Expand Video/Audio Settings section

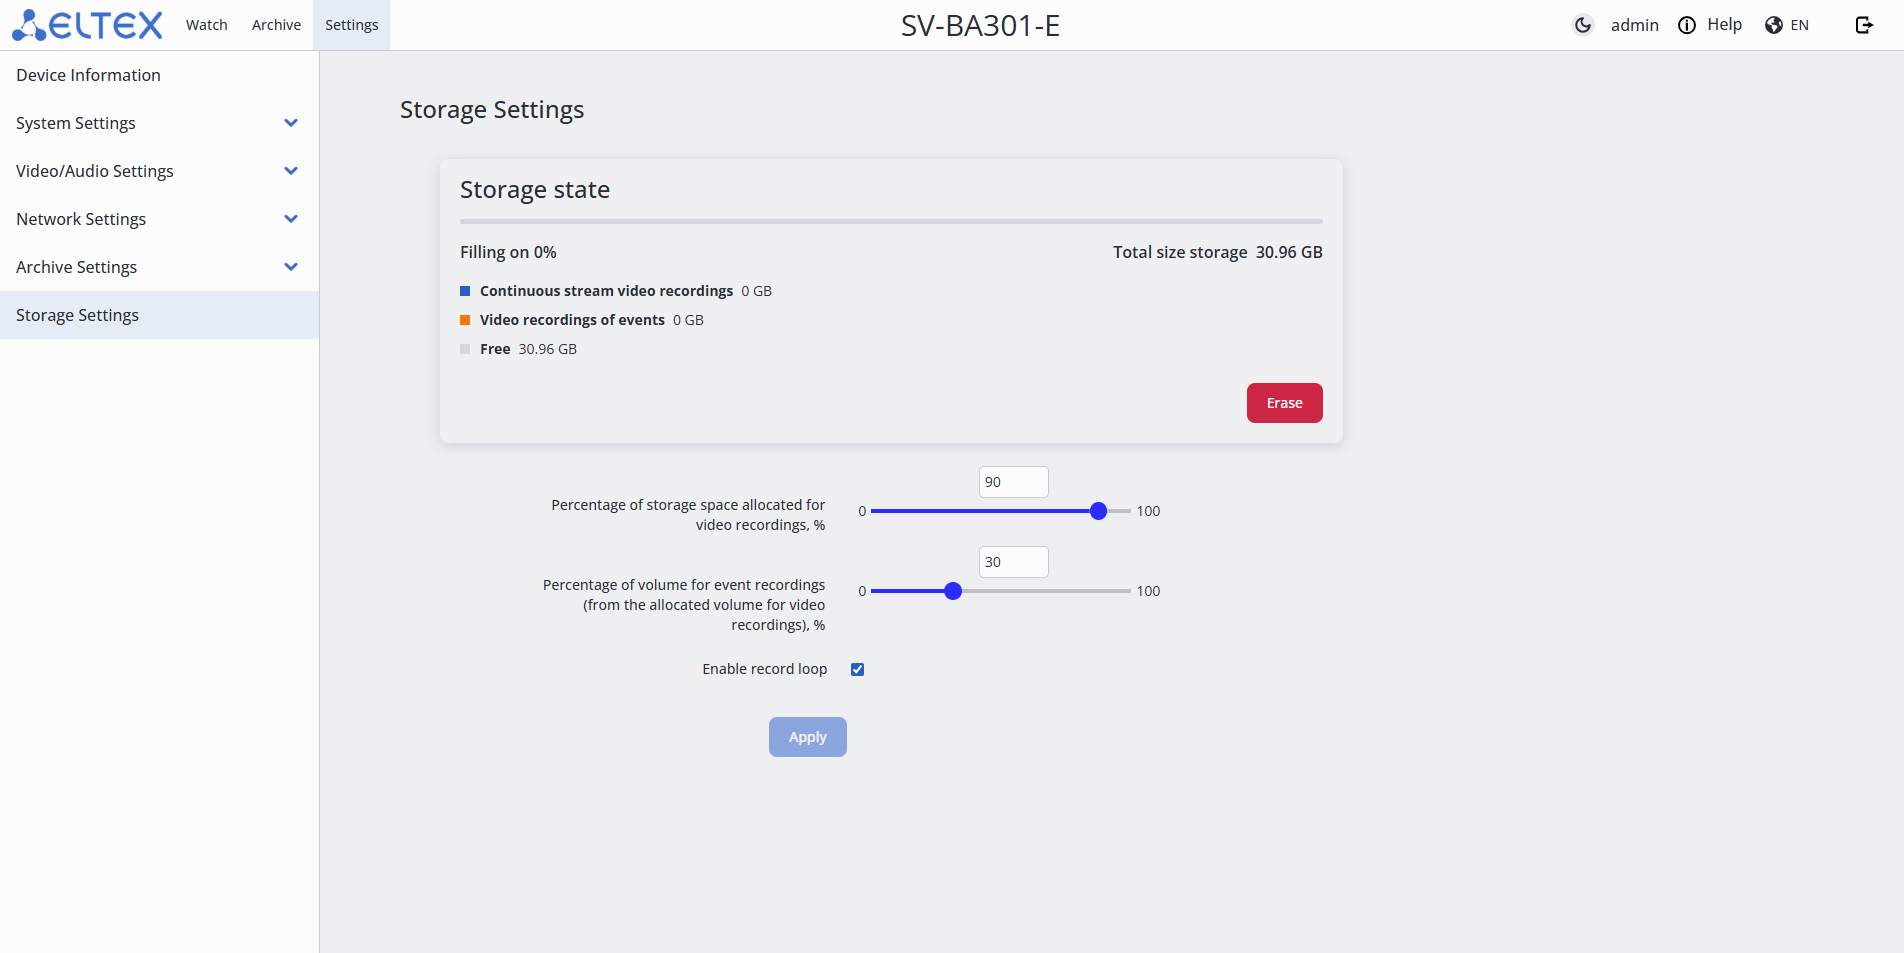[291, 171]
